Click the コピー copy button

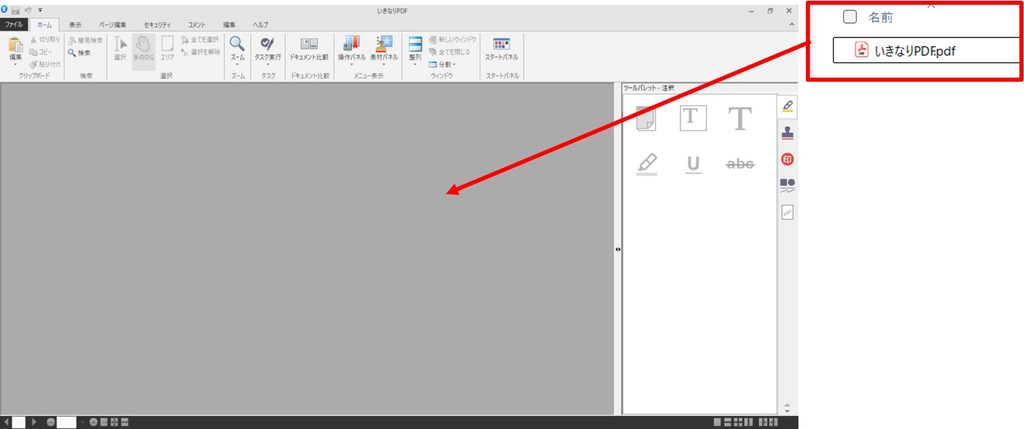(x=41, y=52)
